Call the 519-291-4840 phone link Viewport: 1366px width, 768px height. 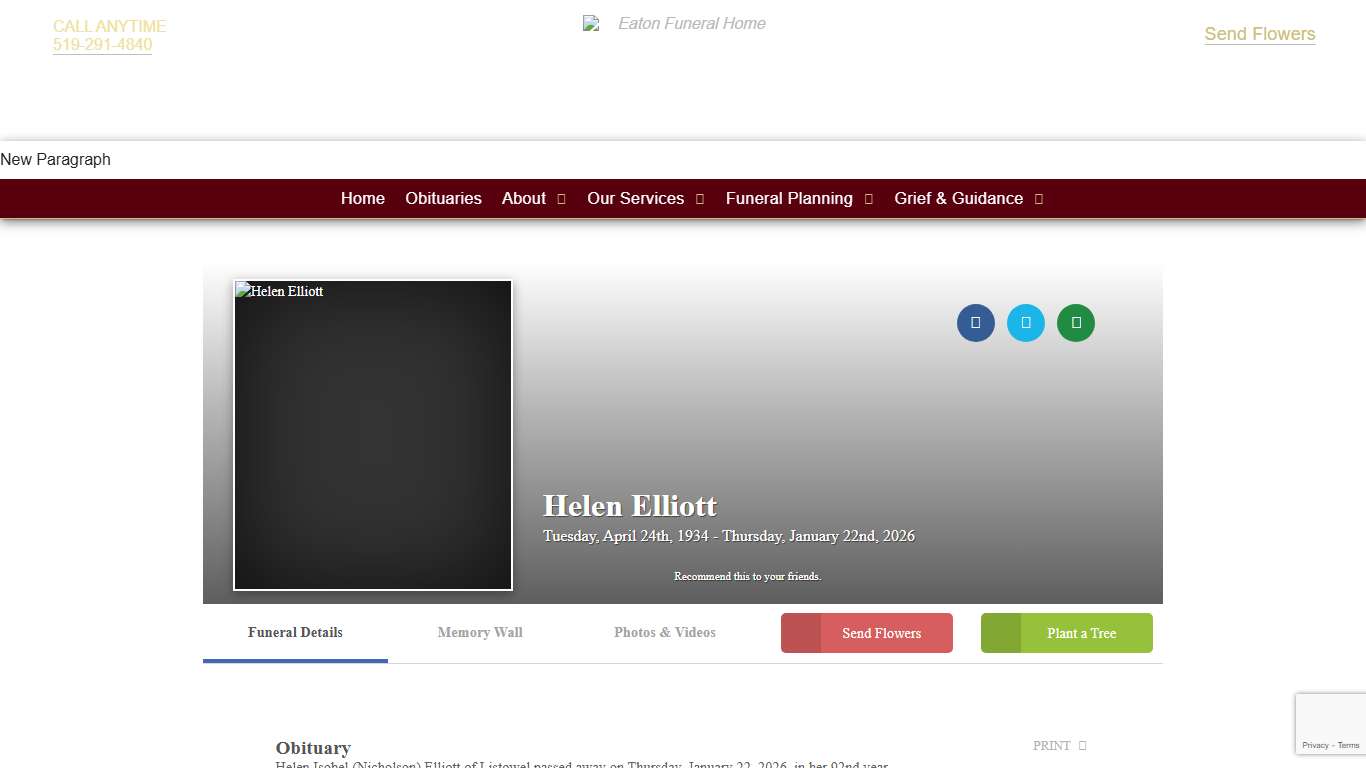point(102,44)
